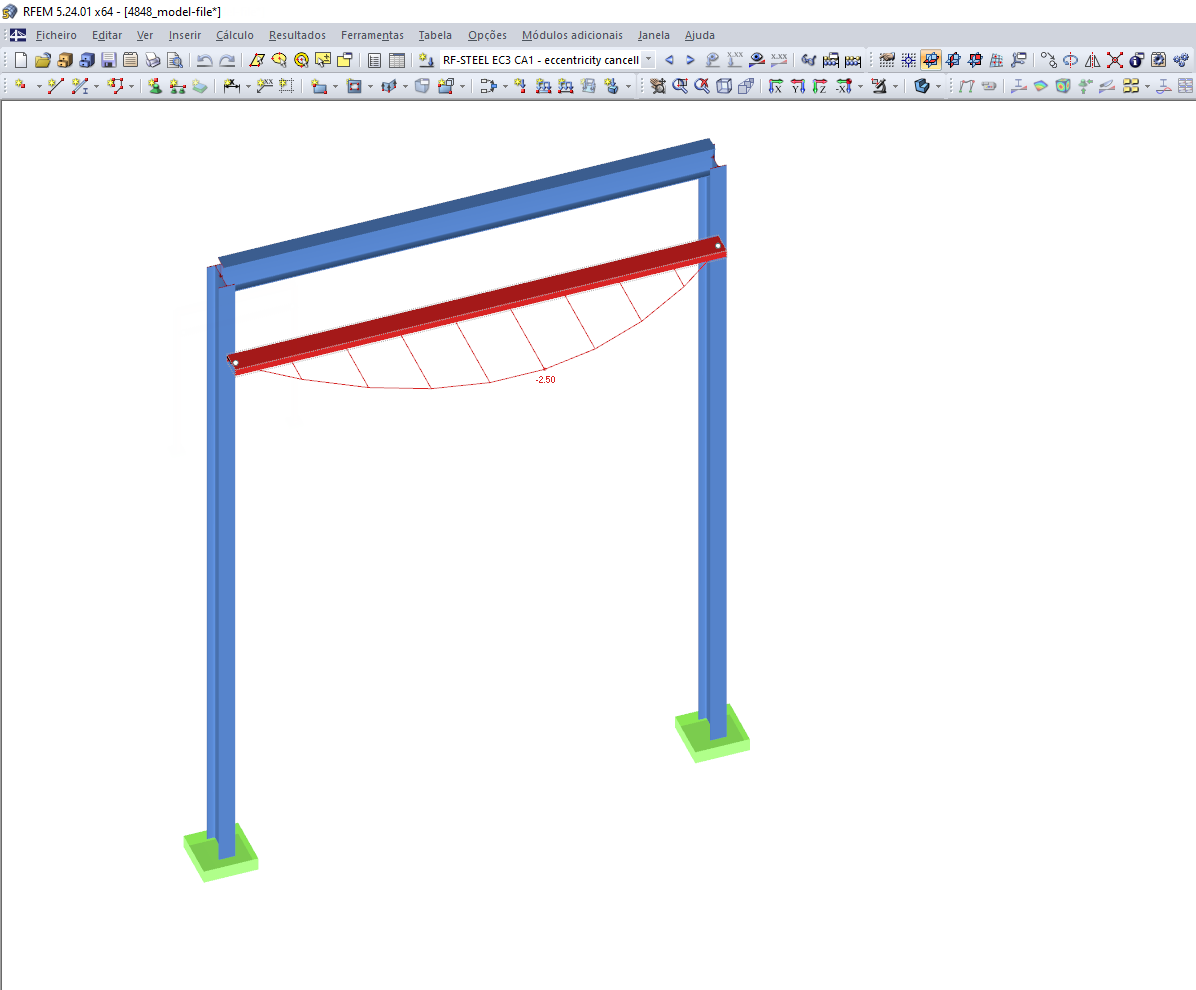Expand the surface tool dropdown arrow
Image resolution: width=1196 pixels, height=990 pixels.
[x=335, y=86]
